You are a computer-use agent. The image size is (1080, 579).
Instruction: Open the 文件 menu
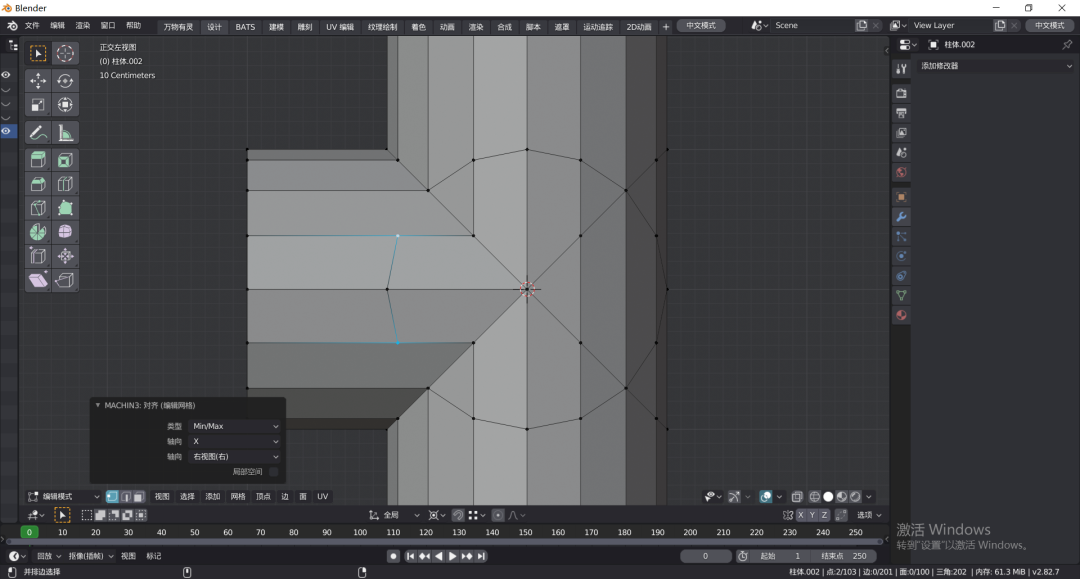tap(32, 26)
